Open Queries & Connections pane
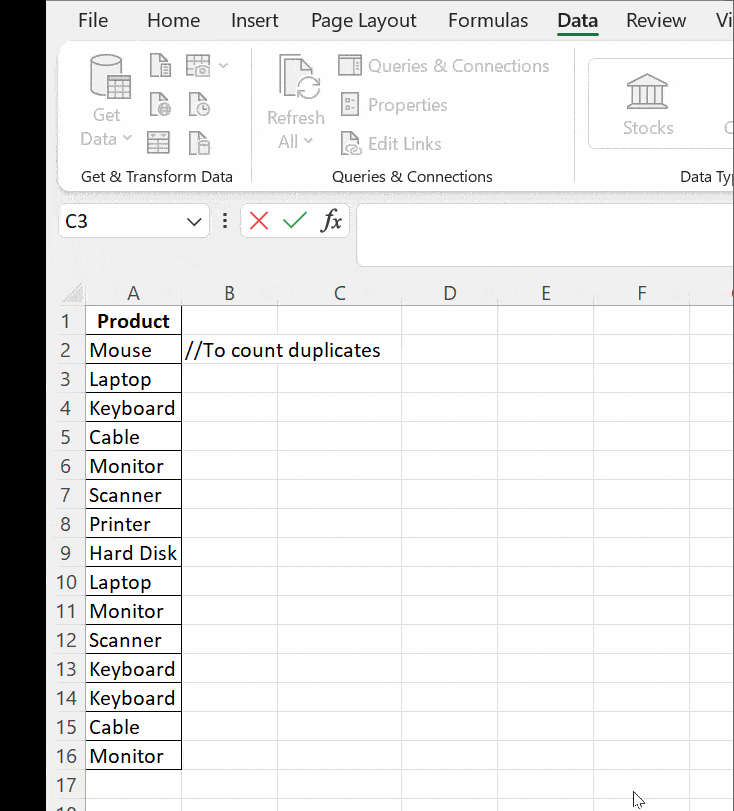Viewport: 734px width, 811px height. point(444,66)
